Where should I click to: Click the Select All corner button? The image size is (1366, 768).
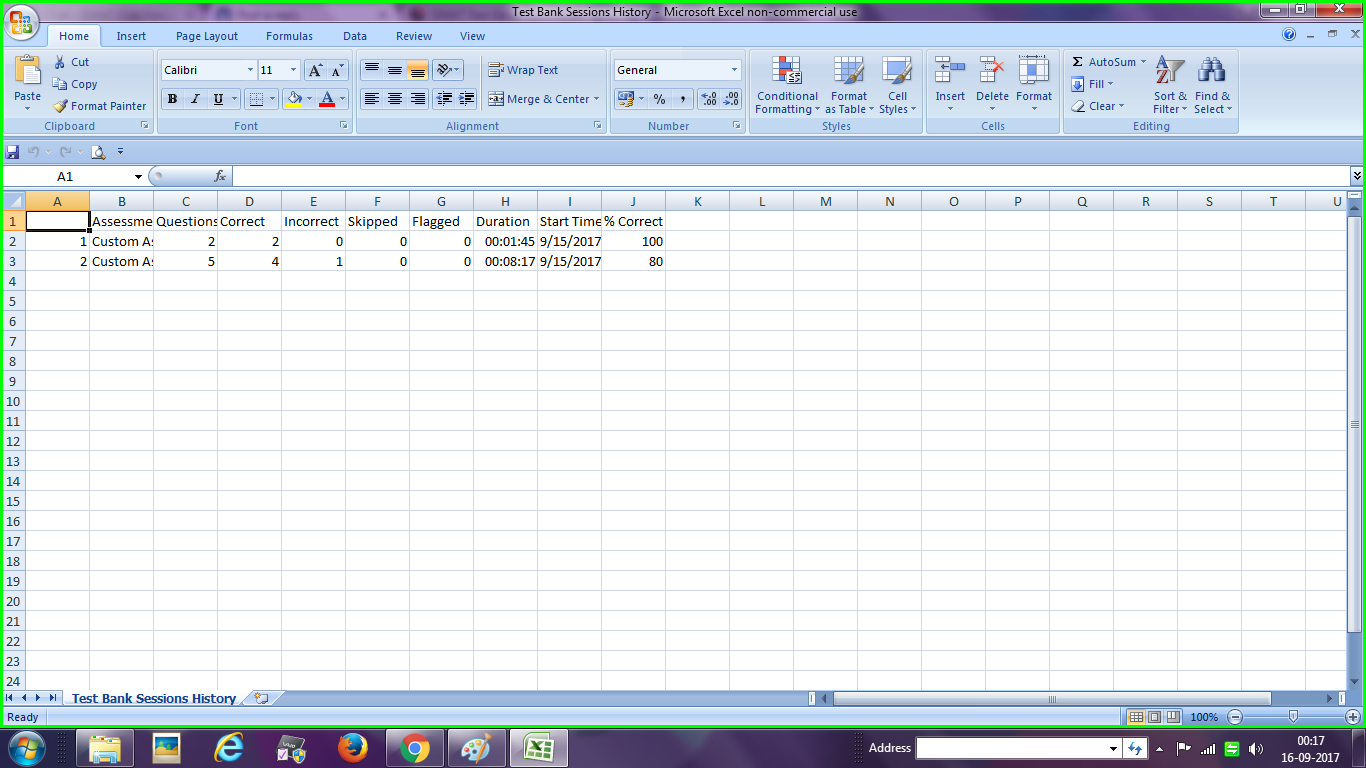(13, 201)
